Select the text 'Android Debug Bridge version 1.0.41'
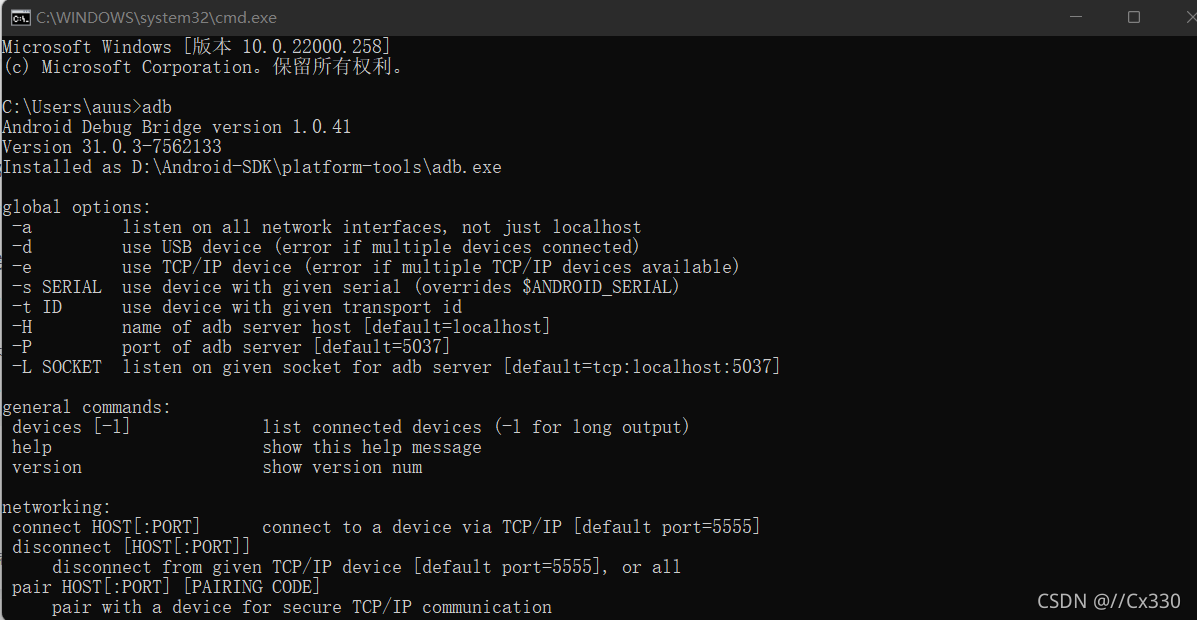The image size is (1197, 620). coord(175,126)
